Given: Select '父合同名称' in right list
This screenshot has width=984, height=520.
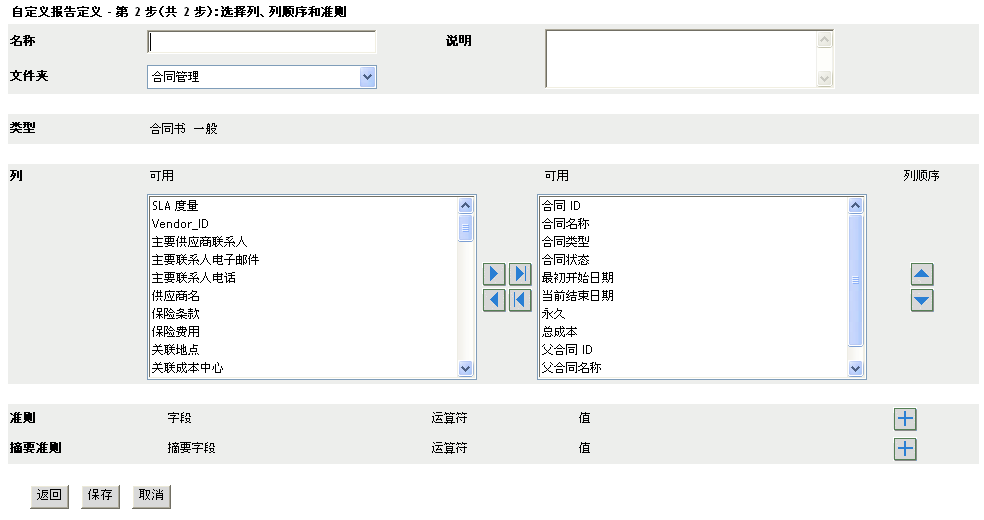Looking at the screenshot, I should [x=694, y=368].
